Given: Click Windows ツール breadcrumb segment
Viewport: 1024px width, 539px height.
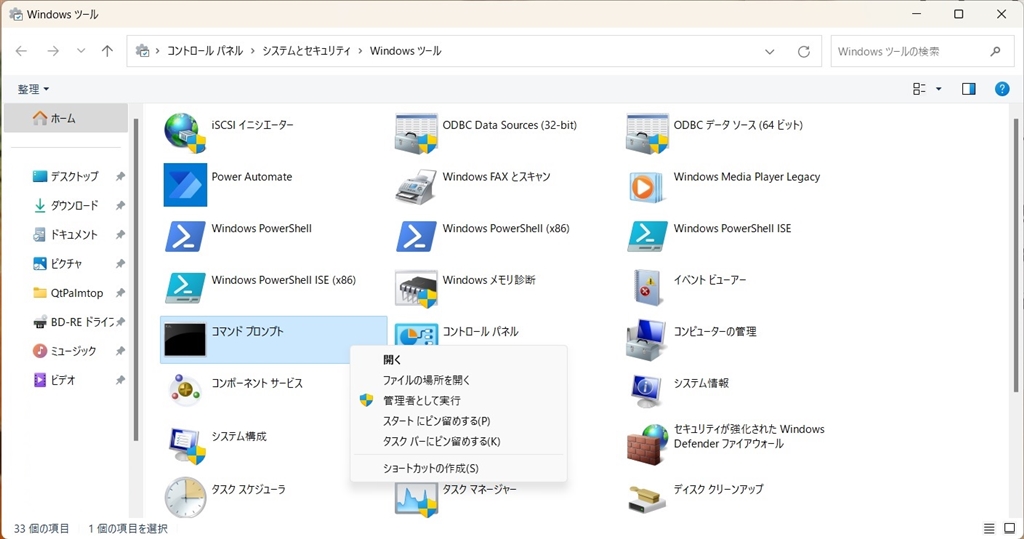Looking at the screenshot, I should (x=406, y=51).
